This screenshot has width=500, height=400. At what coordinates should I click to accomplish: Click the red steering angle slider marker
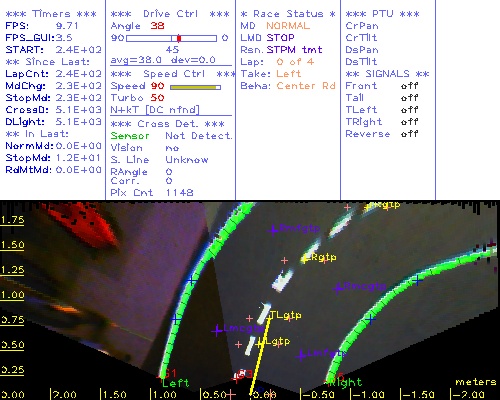pyautogui.click(x=179, y=38)
